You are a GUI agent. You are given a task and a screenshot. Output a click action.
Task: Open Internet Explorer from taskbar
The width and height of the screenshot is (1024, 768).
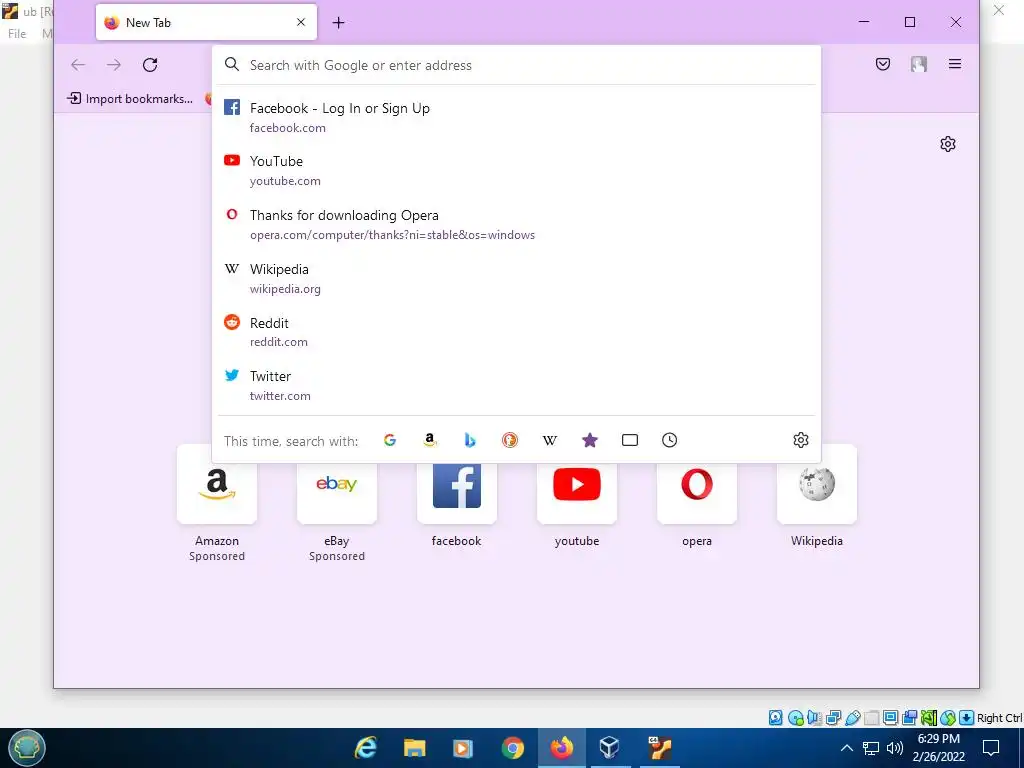point(366,747)
